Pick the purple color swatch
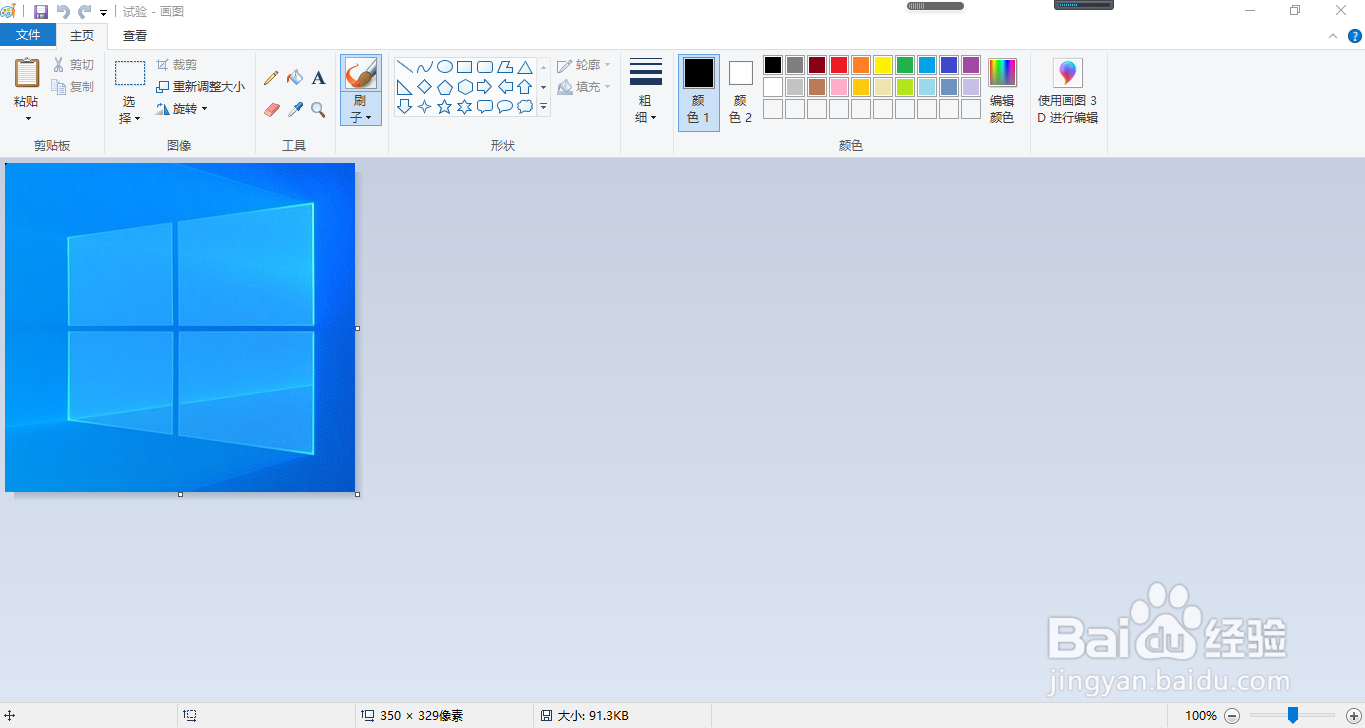The width and height of the screenshot is (1365, 728). pyautogui.click(x=971, y=65)
